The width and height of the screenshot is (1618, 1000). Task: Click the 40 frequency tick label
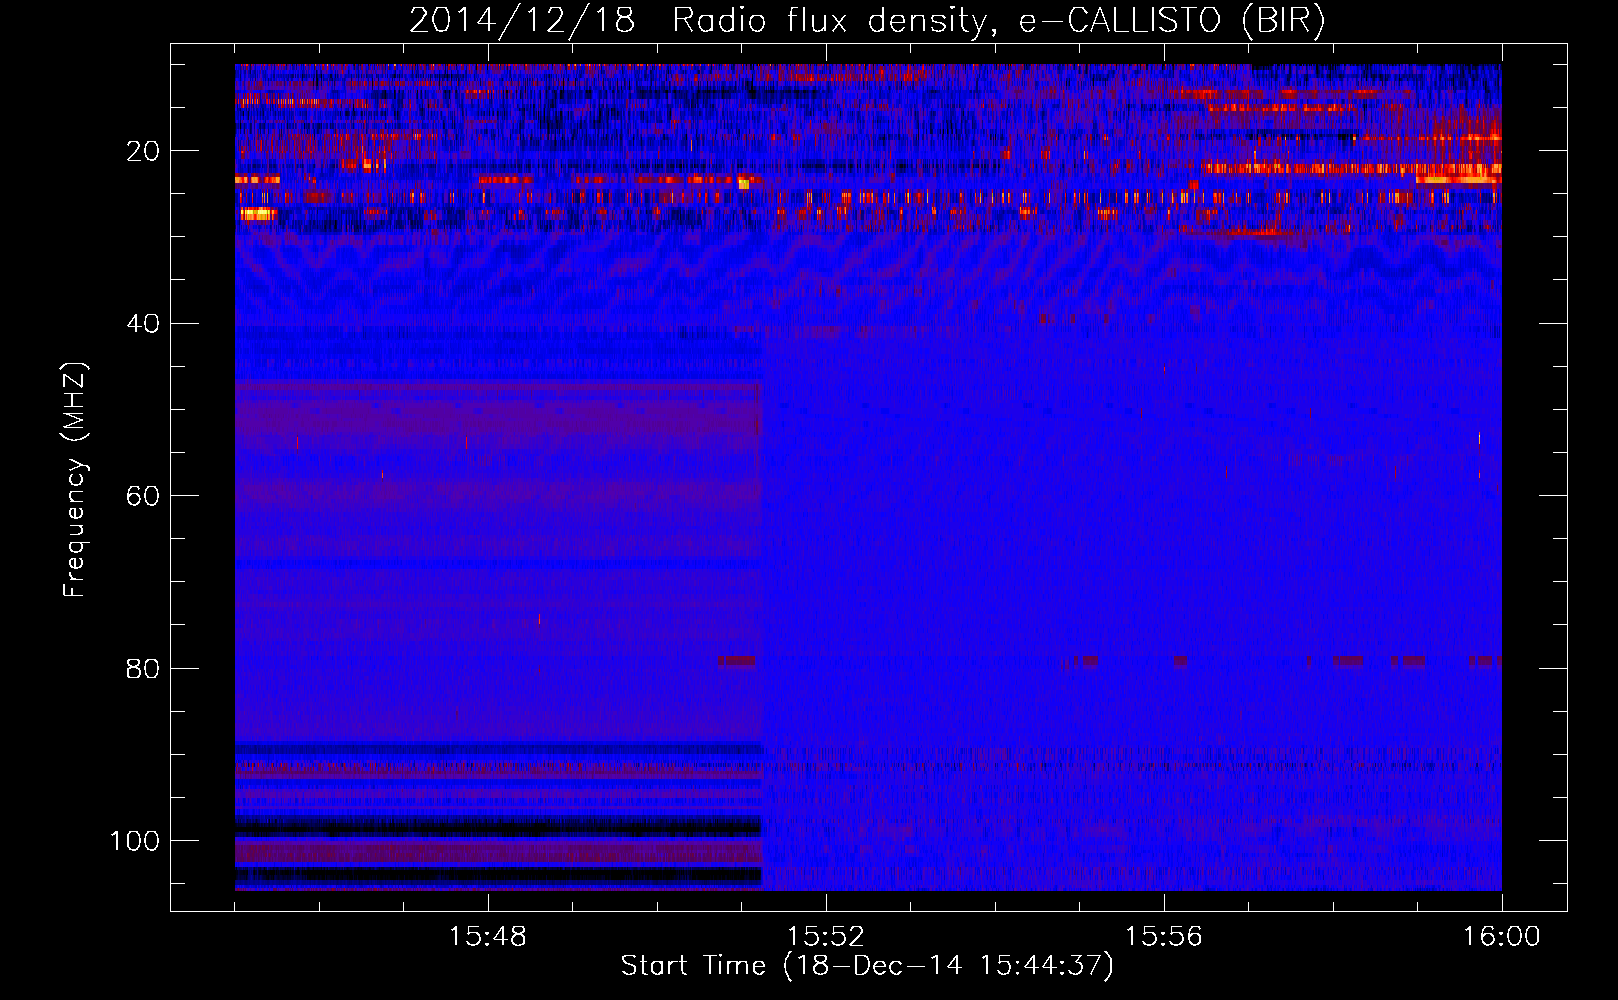[143, 324]
